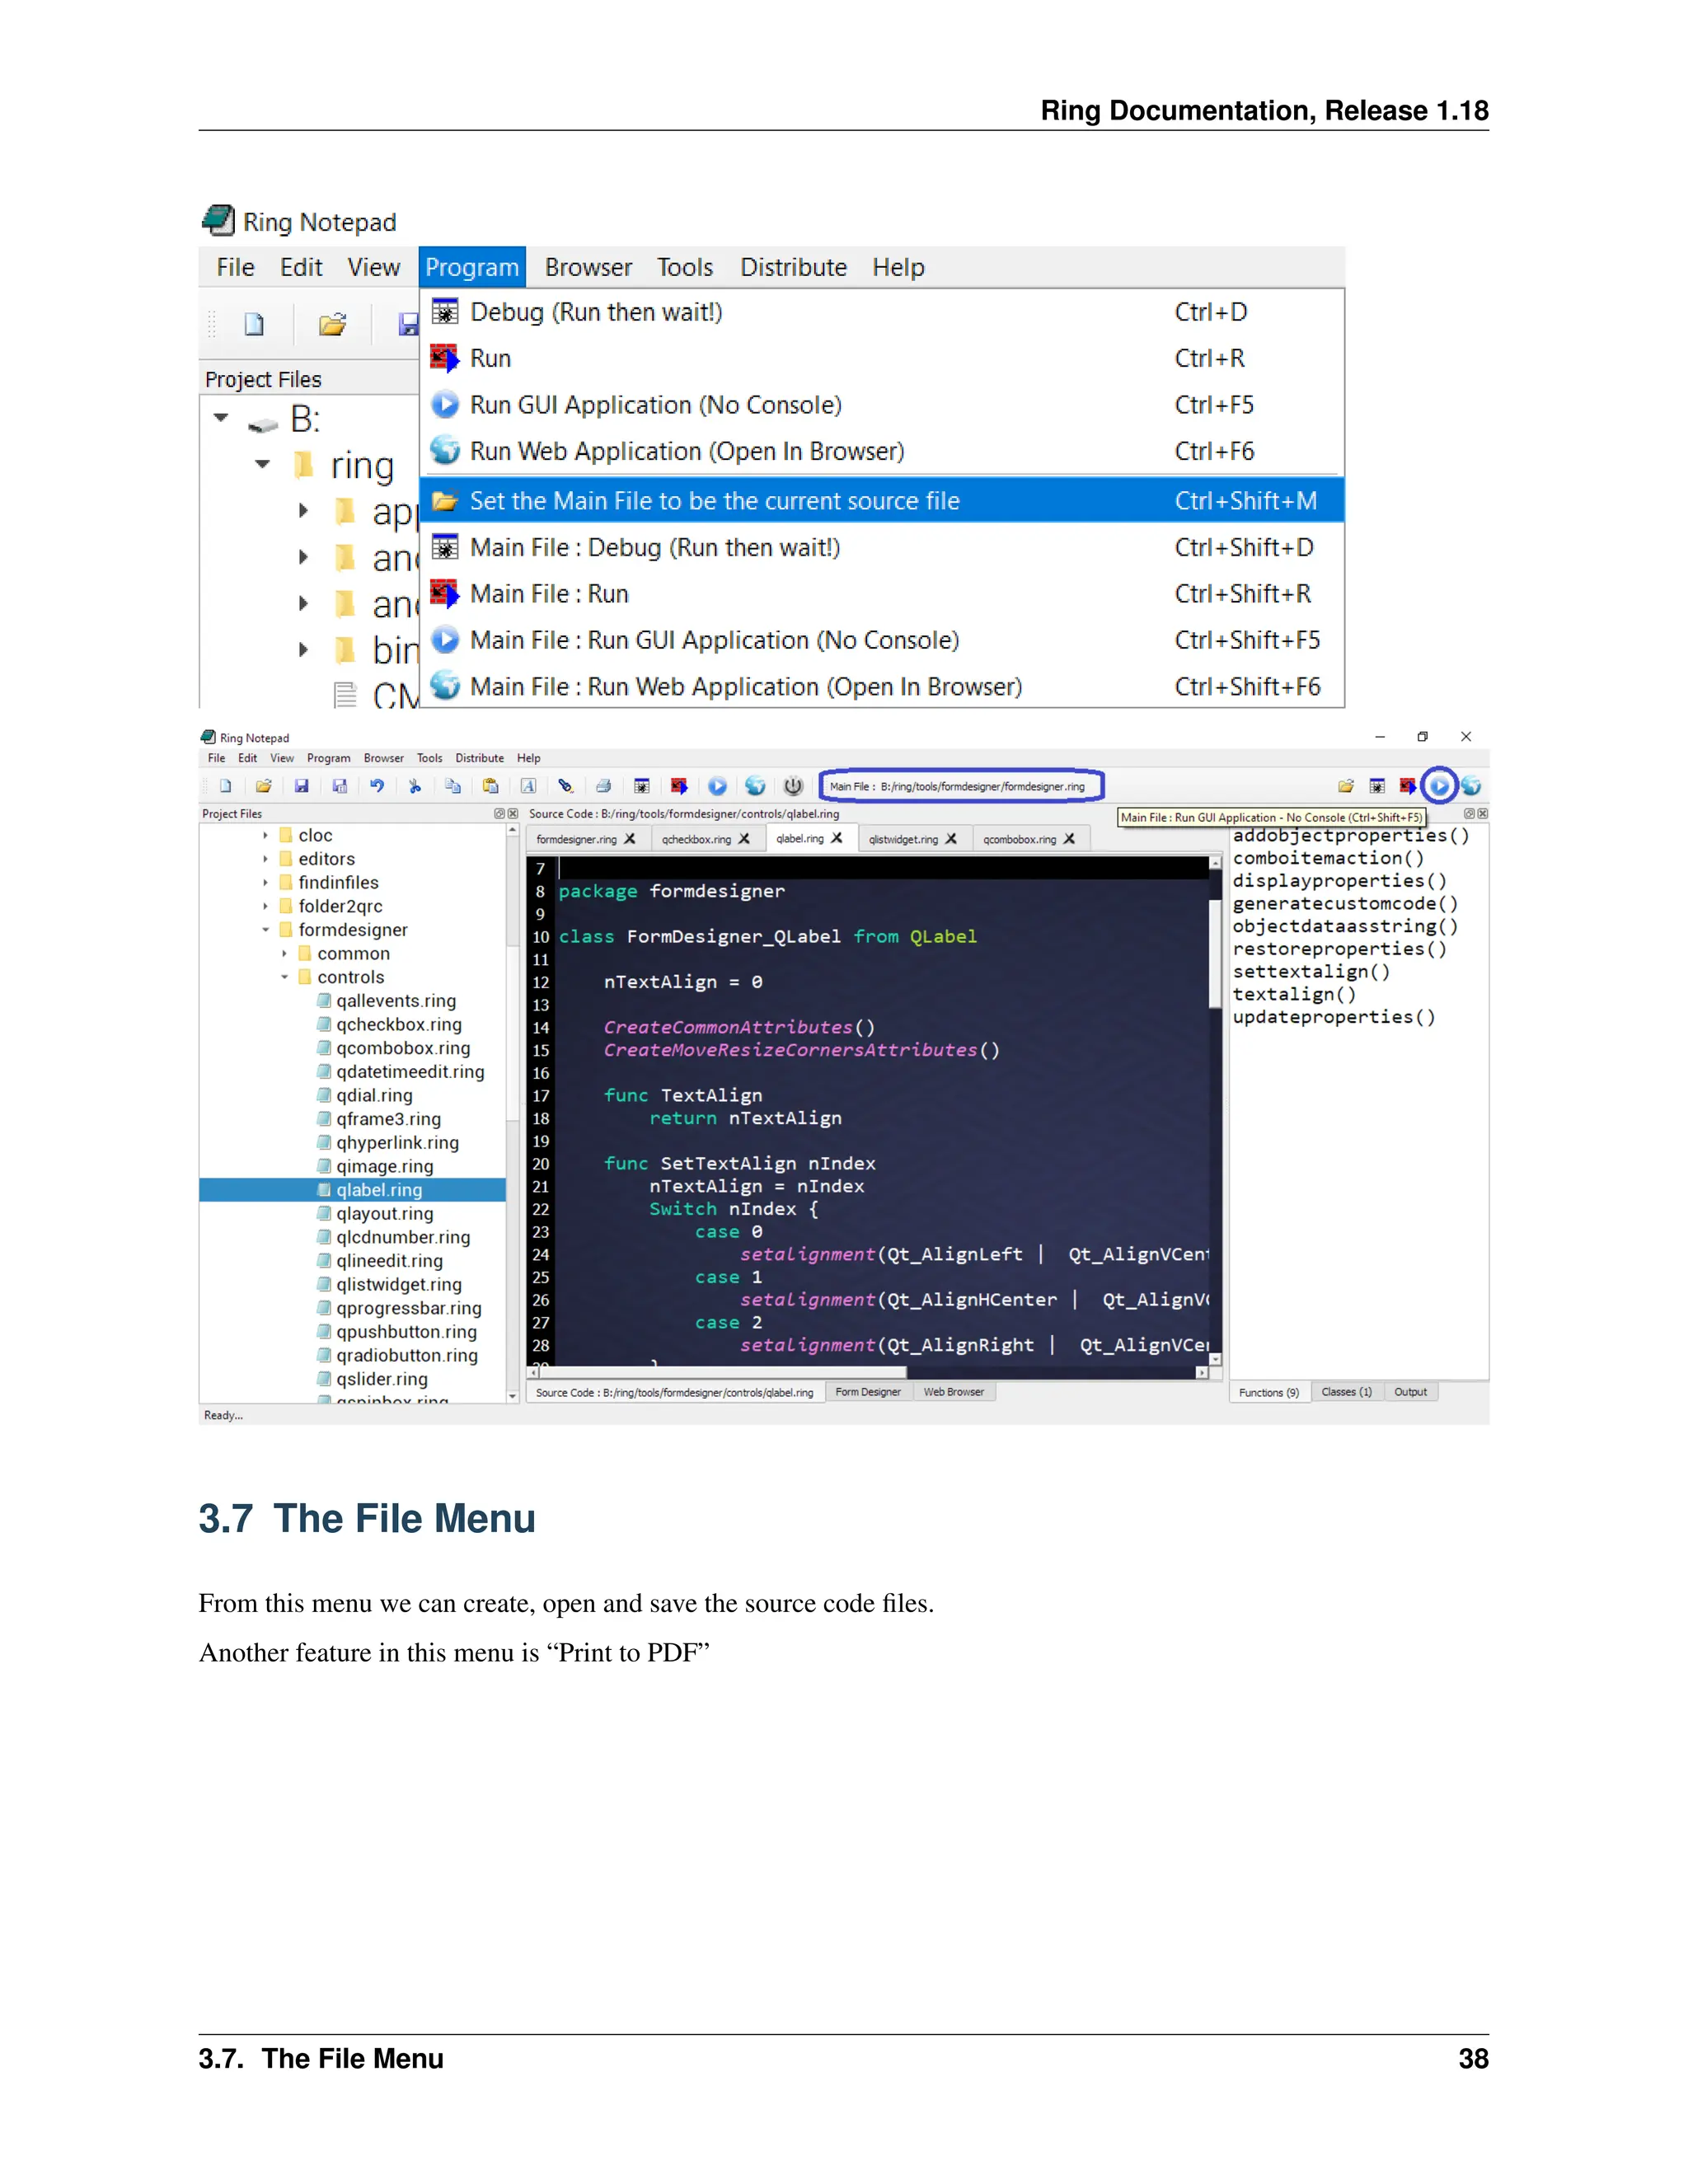Click the Main File Debug icon at the toolbar's right end
1688x2184 pixels.
[1377, 786]
